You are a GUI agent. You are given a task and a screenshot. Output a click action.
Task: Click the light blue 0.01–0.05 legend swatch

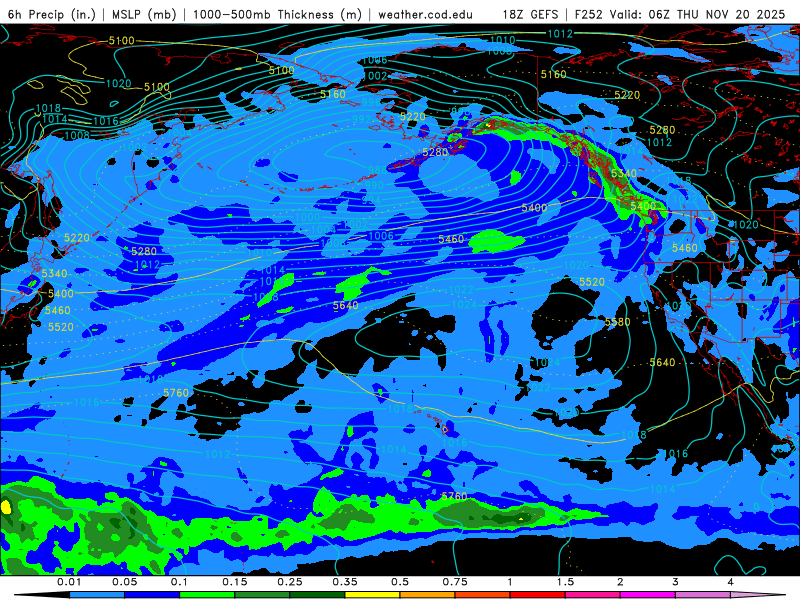tap(97, 595)
